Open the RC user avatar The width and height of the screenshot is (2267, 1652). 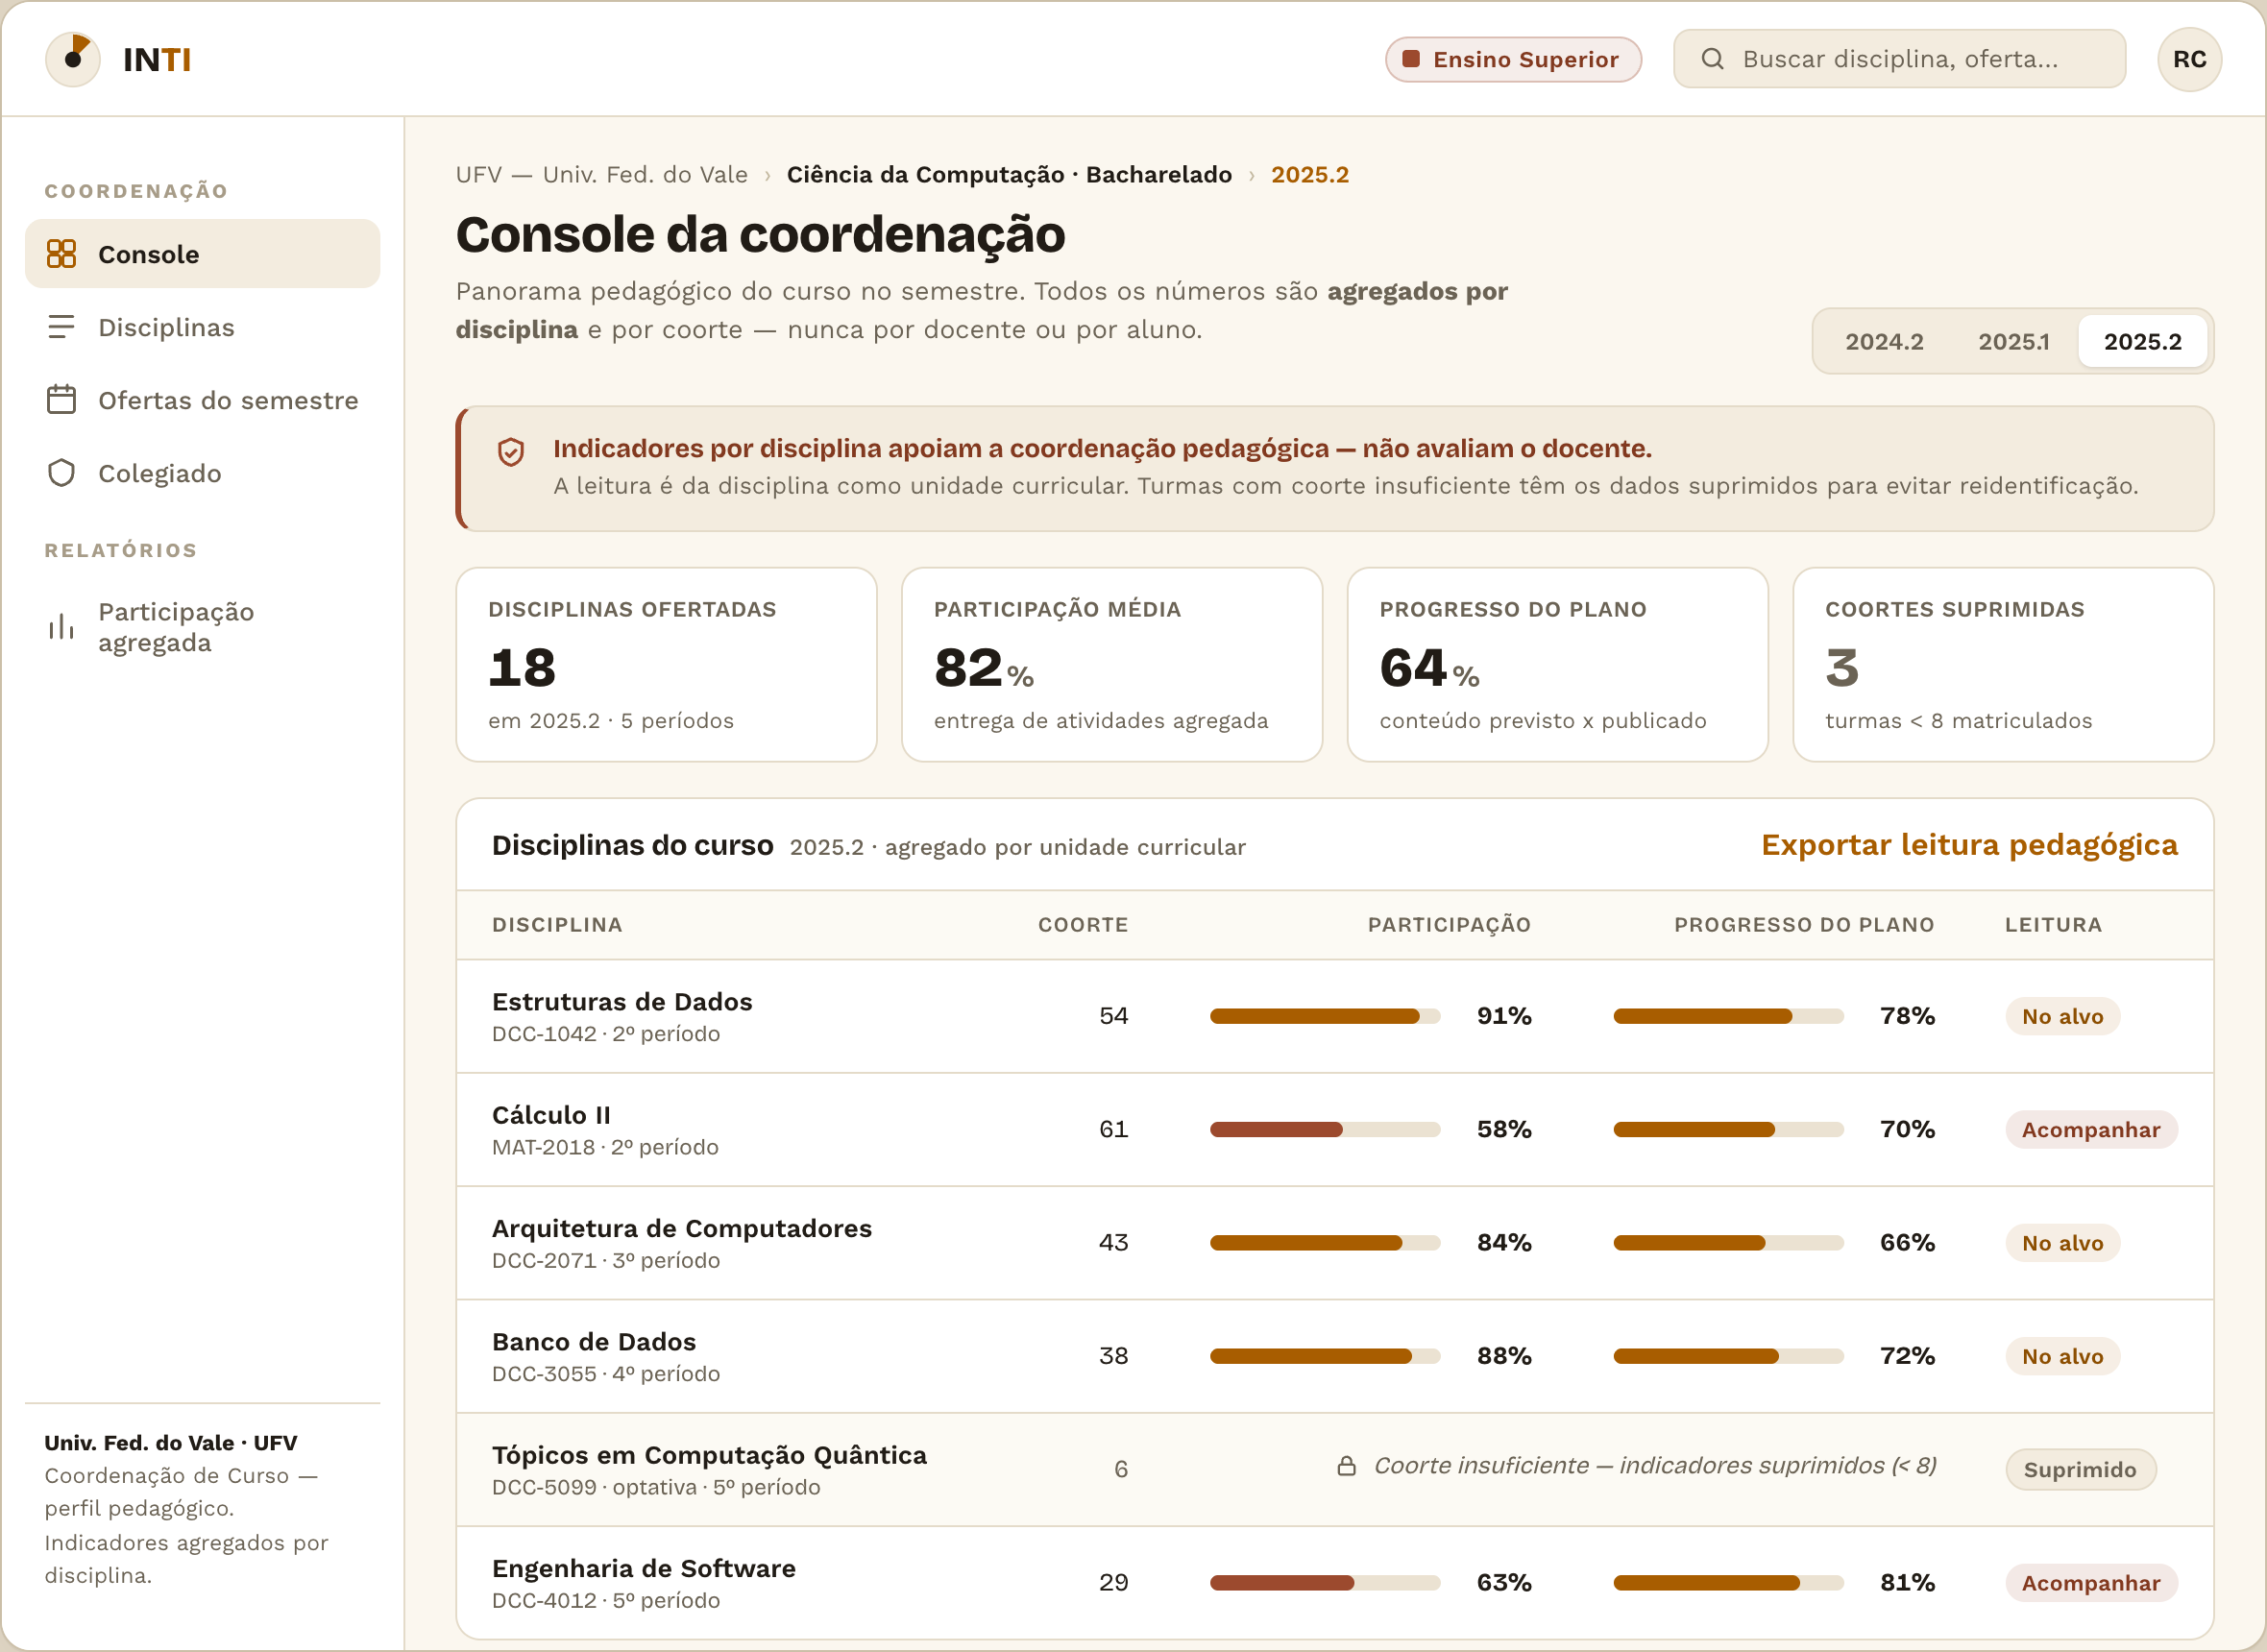(2189, 59)
